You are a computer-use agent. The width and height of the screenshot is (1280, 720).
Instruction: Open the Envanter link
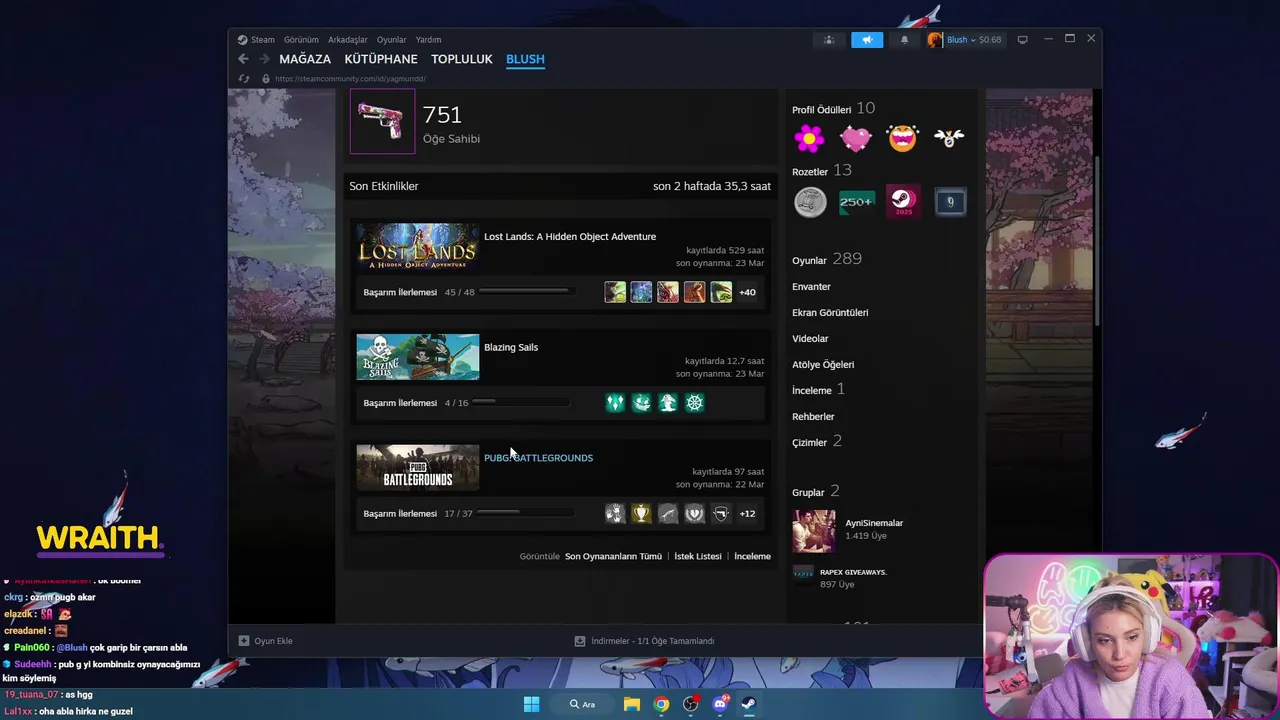click(x=811, y=287)
